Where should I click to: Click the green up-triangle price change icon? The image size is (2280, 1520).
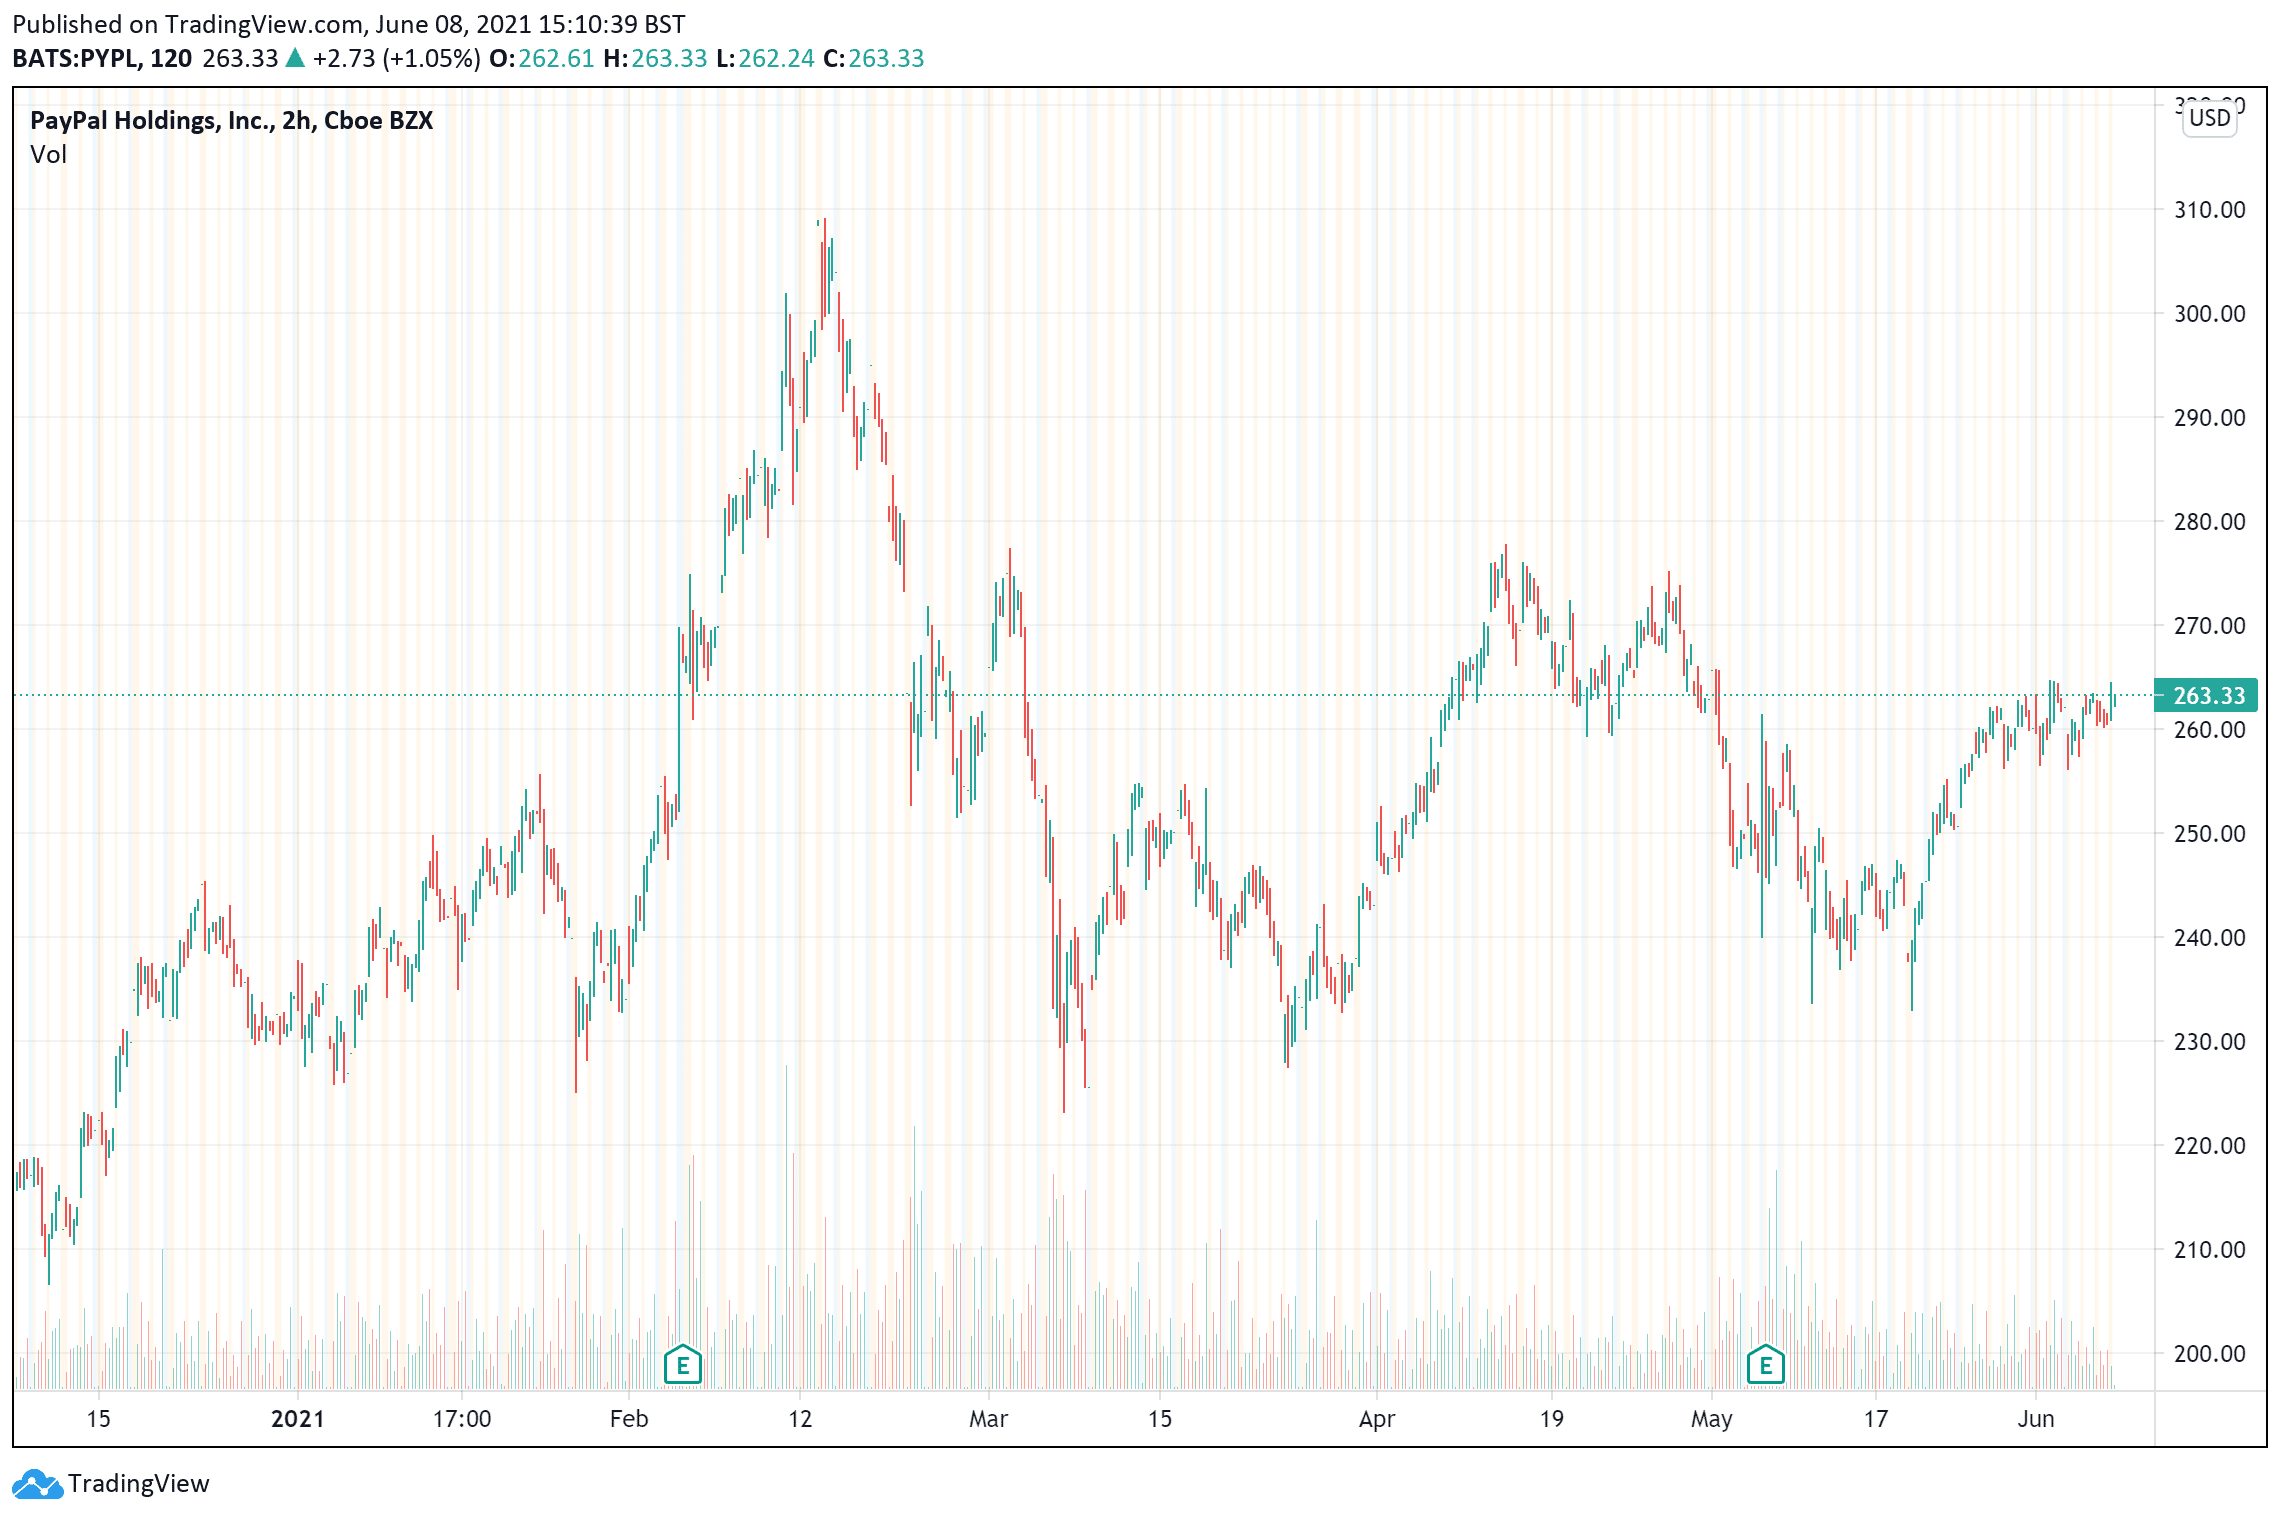point(295,58)
